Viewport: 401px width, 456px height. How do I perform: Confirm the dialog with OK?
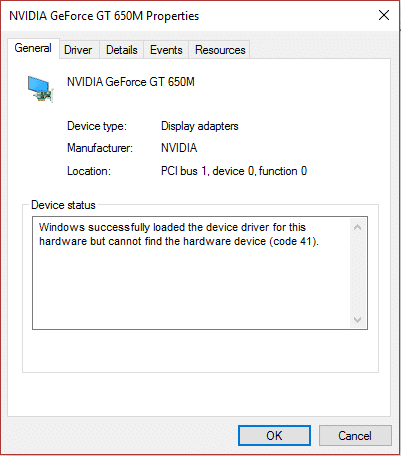coord(274,436)
